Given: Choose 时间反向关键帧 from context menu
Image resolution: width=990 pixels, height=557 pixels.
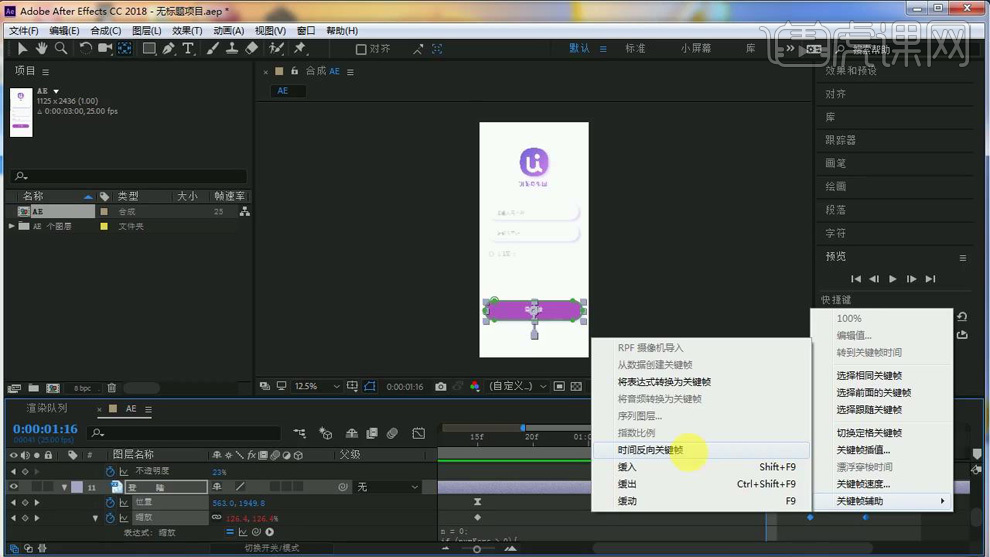Looking at the screenshot, I should click(650, 450).
